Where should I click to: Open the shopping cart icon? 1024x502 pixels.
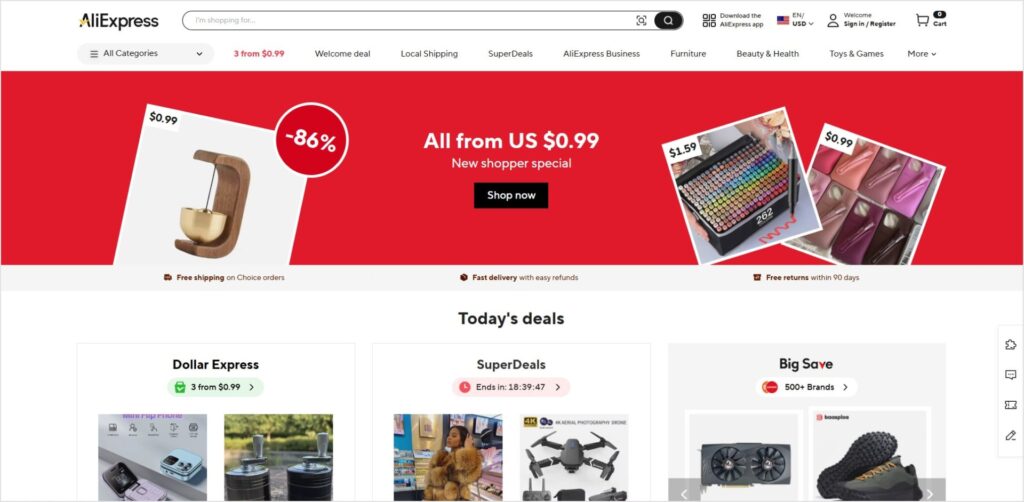pyautogui.click(x=922, y=20)
